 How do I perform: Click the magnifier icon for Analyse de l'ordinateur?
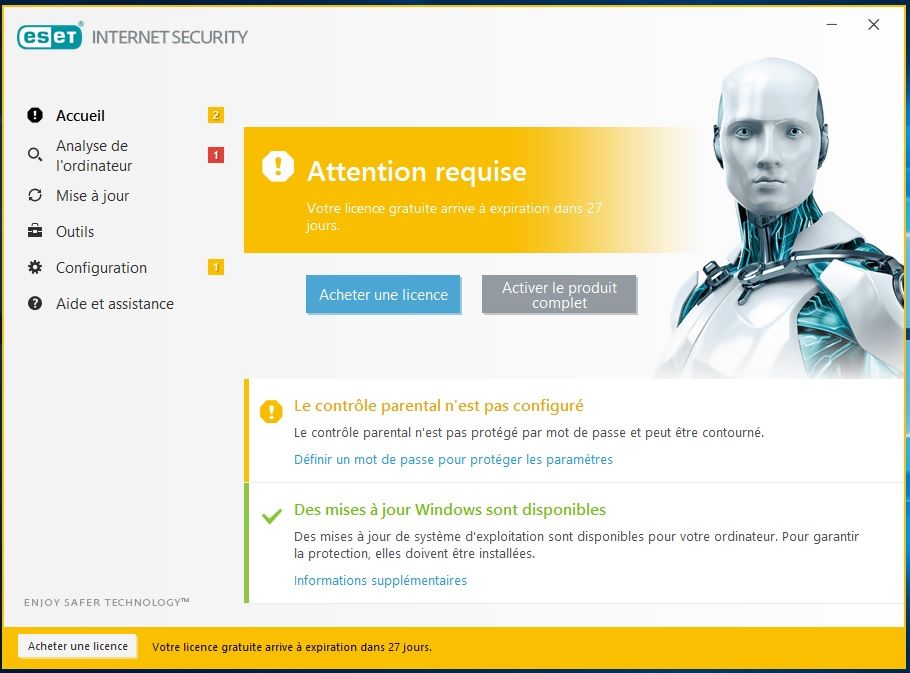pyautogui.click(x=35, y=154)
